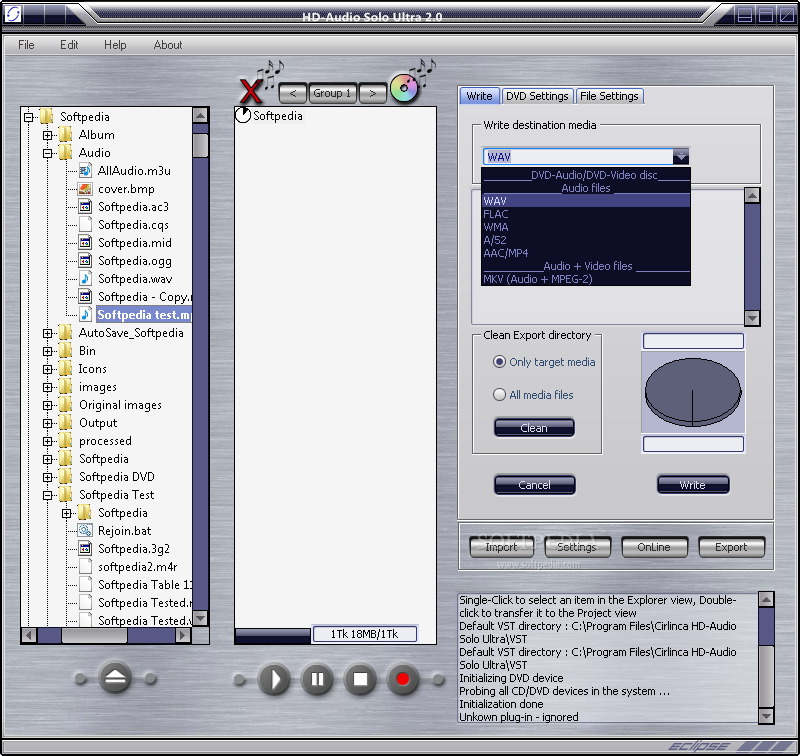Collapse the root Softpedia tree node
The height and width of the screenshot is (756, 800).
click(29, 117)
